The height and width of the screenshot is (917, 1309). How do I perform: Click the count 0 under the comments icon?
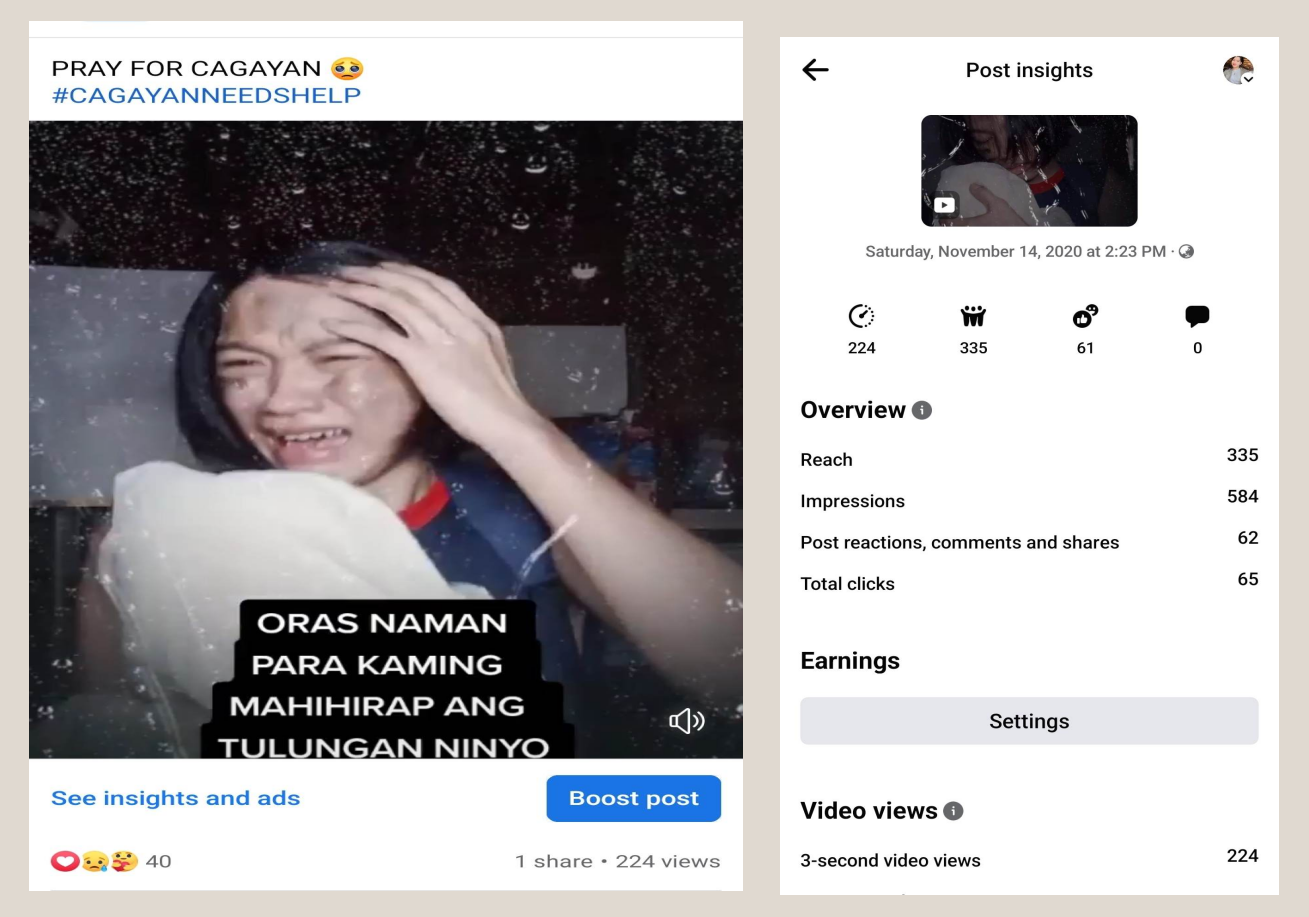point(1197,348)
